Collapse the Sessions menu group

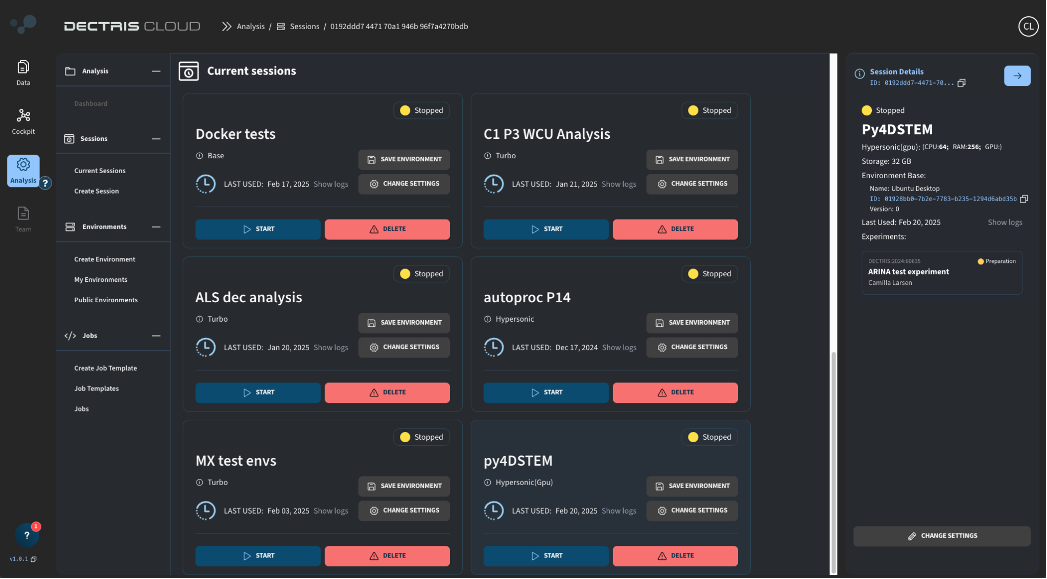156,139
